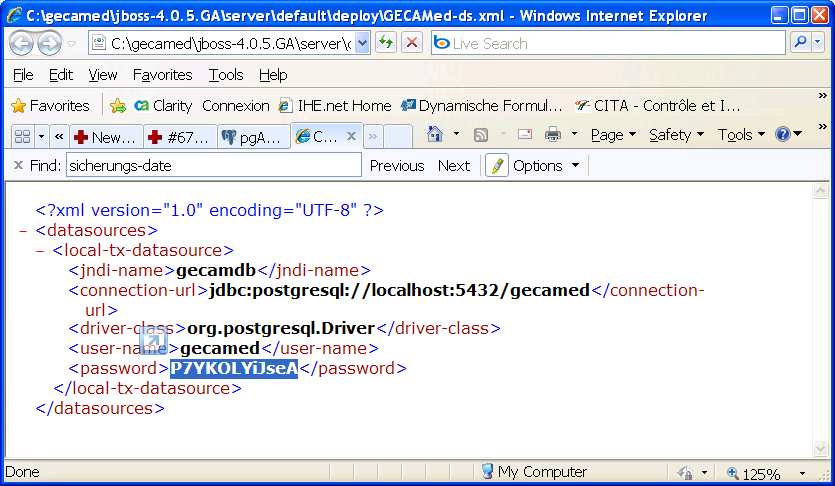Open the Favorites menu
835x486 pixels.
click(x=162, y=75)
